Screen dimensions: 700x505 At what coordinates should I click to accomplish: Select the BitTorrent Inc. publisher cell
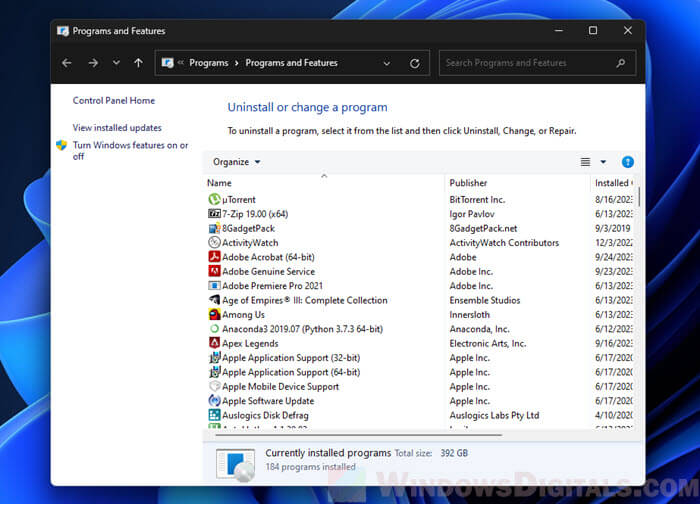[477, 199]
